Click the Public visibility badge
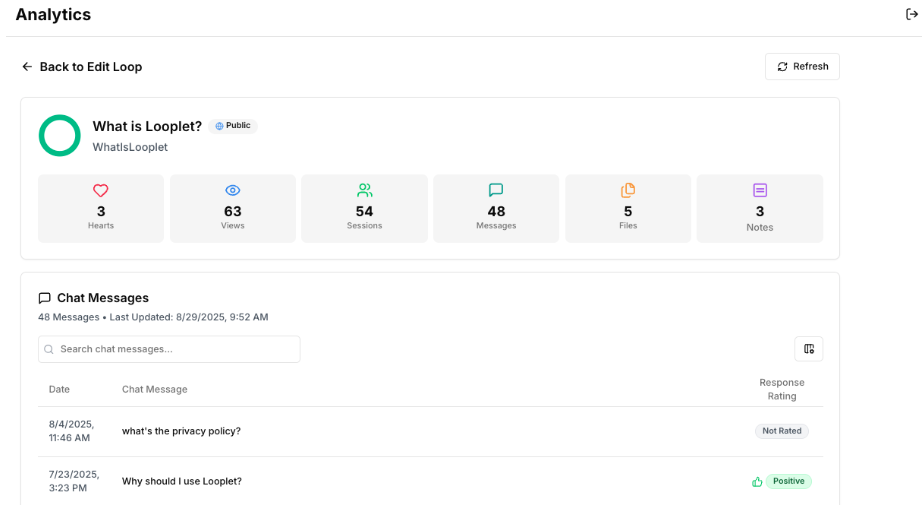The width and height of the screenshot is (923, 505). (x=233, y=125)
